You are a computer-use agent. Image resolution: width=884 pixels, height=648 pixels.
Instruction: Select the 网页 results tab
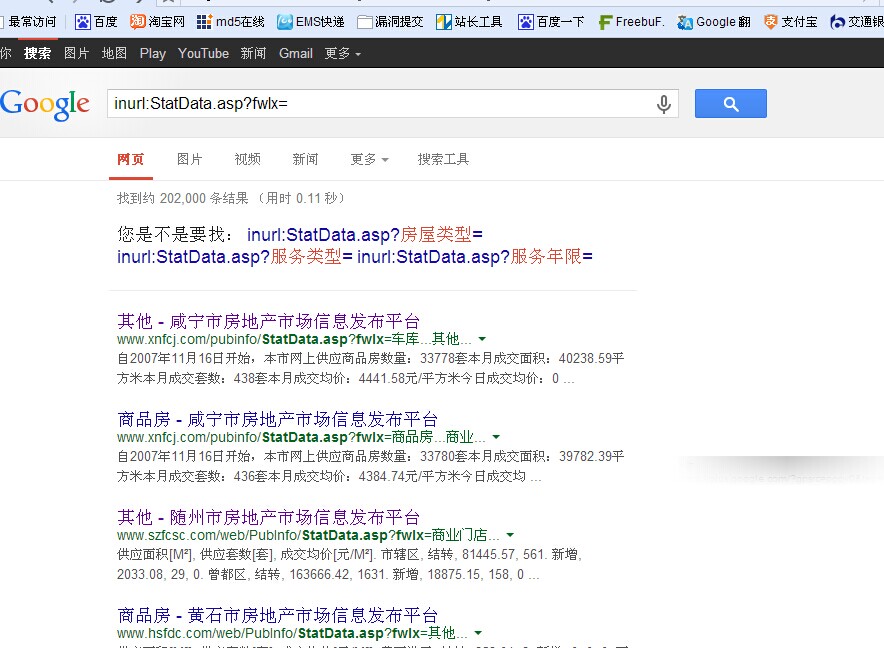point(130,160)
